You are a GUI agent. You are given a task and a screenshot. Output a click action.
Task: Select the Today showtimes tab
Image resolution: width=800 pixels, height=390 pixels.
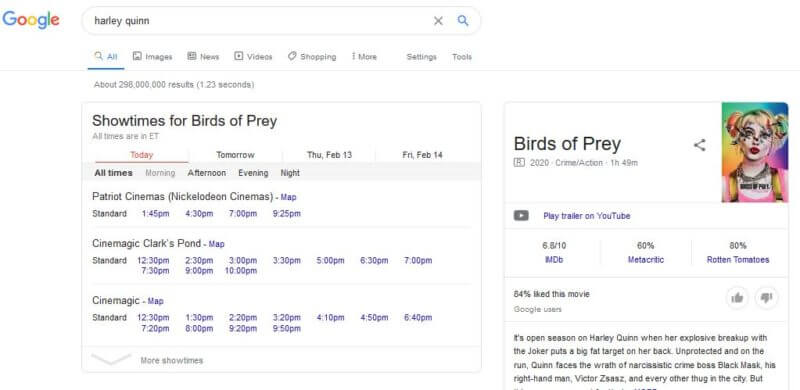(141, 155)
